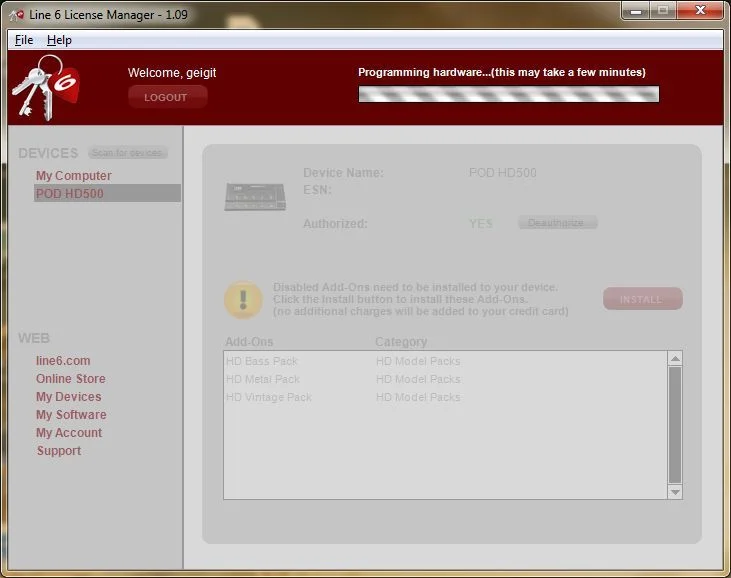Viewport: 731px width, 578px height.
Task: Select POD HD500 in Devices list
Action: (107, 193)
